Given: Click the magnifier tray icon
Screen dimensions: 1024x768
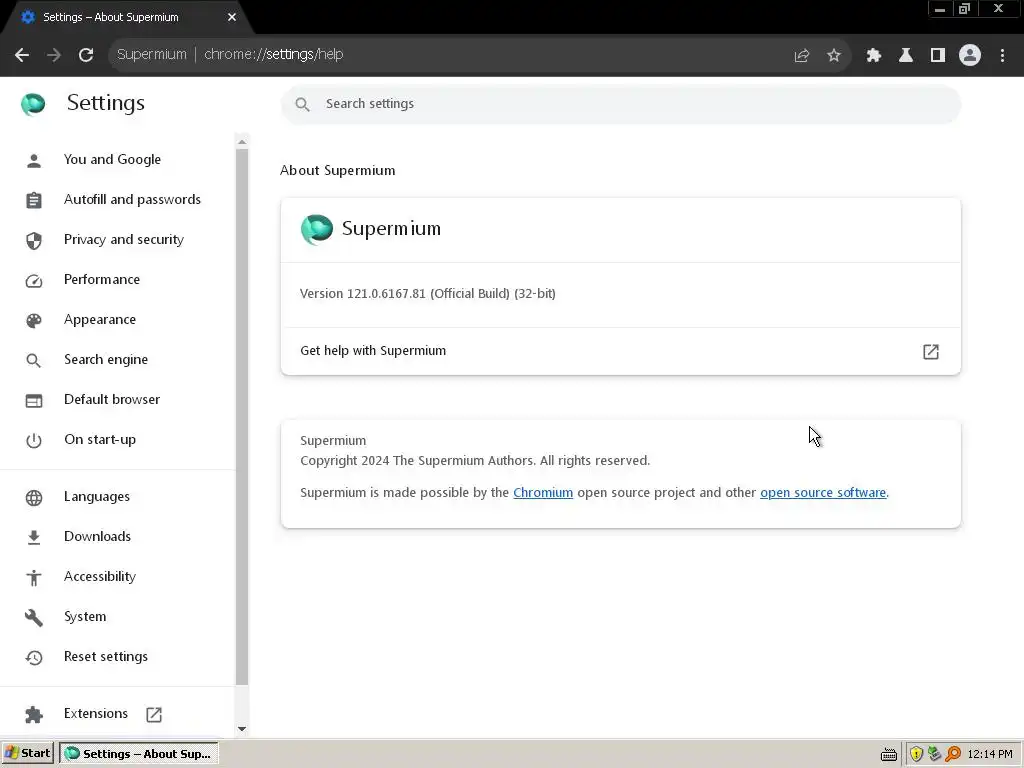Looking at the screenshot, I should pyautogui.click(x=953, y=754).
